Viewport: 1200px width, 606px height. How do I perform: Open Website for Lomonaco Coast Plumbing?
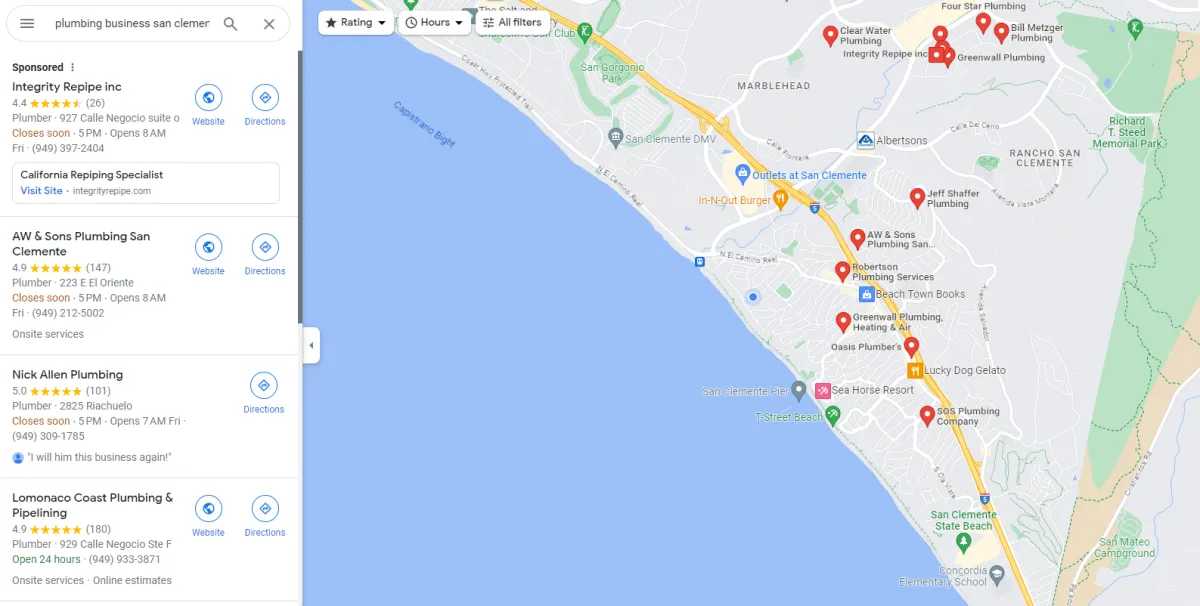[208, 516]
